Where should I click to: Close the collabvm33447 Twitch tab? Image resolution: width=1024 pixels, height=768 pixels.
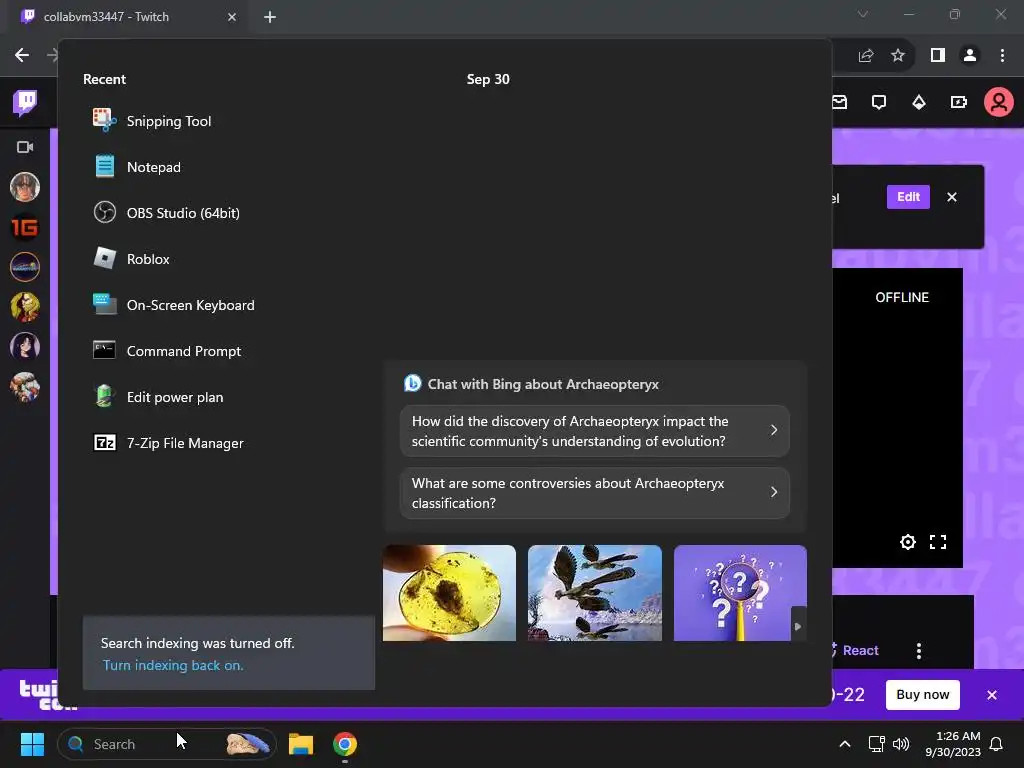point(231,17)
